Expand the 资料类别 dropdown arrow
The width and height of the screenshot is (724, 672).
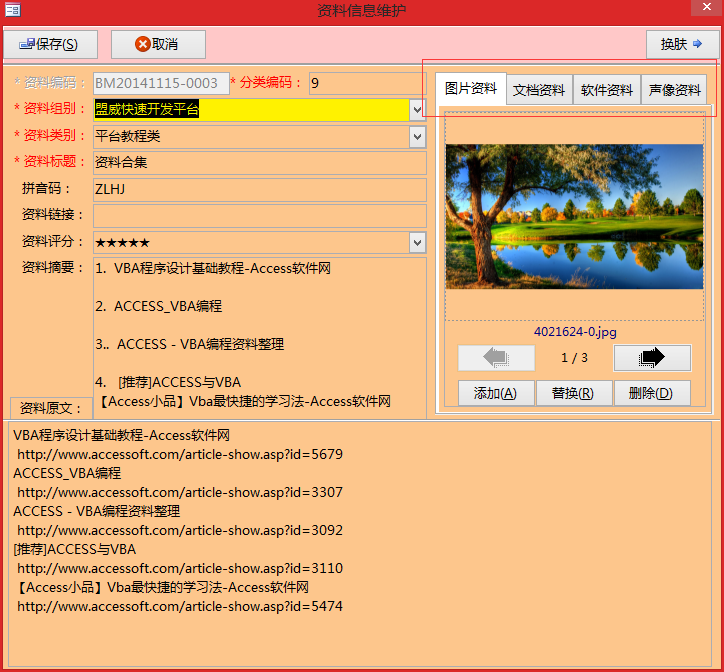coord(417,137)
